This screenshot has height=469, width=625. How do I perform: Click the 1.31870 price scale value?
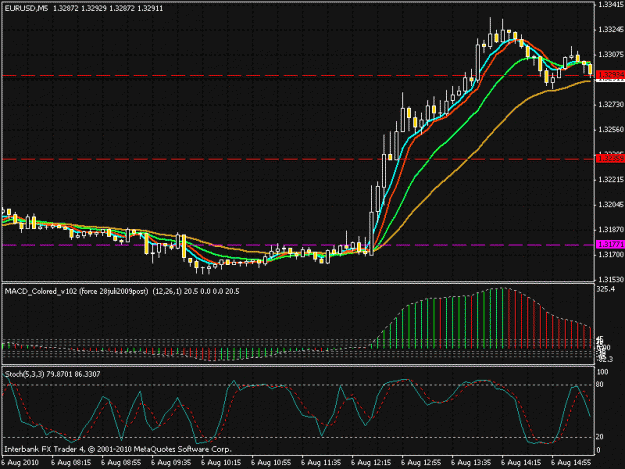click(x=610, y=230)
